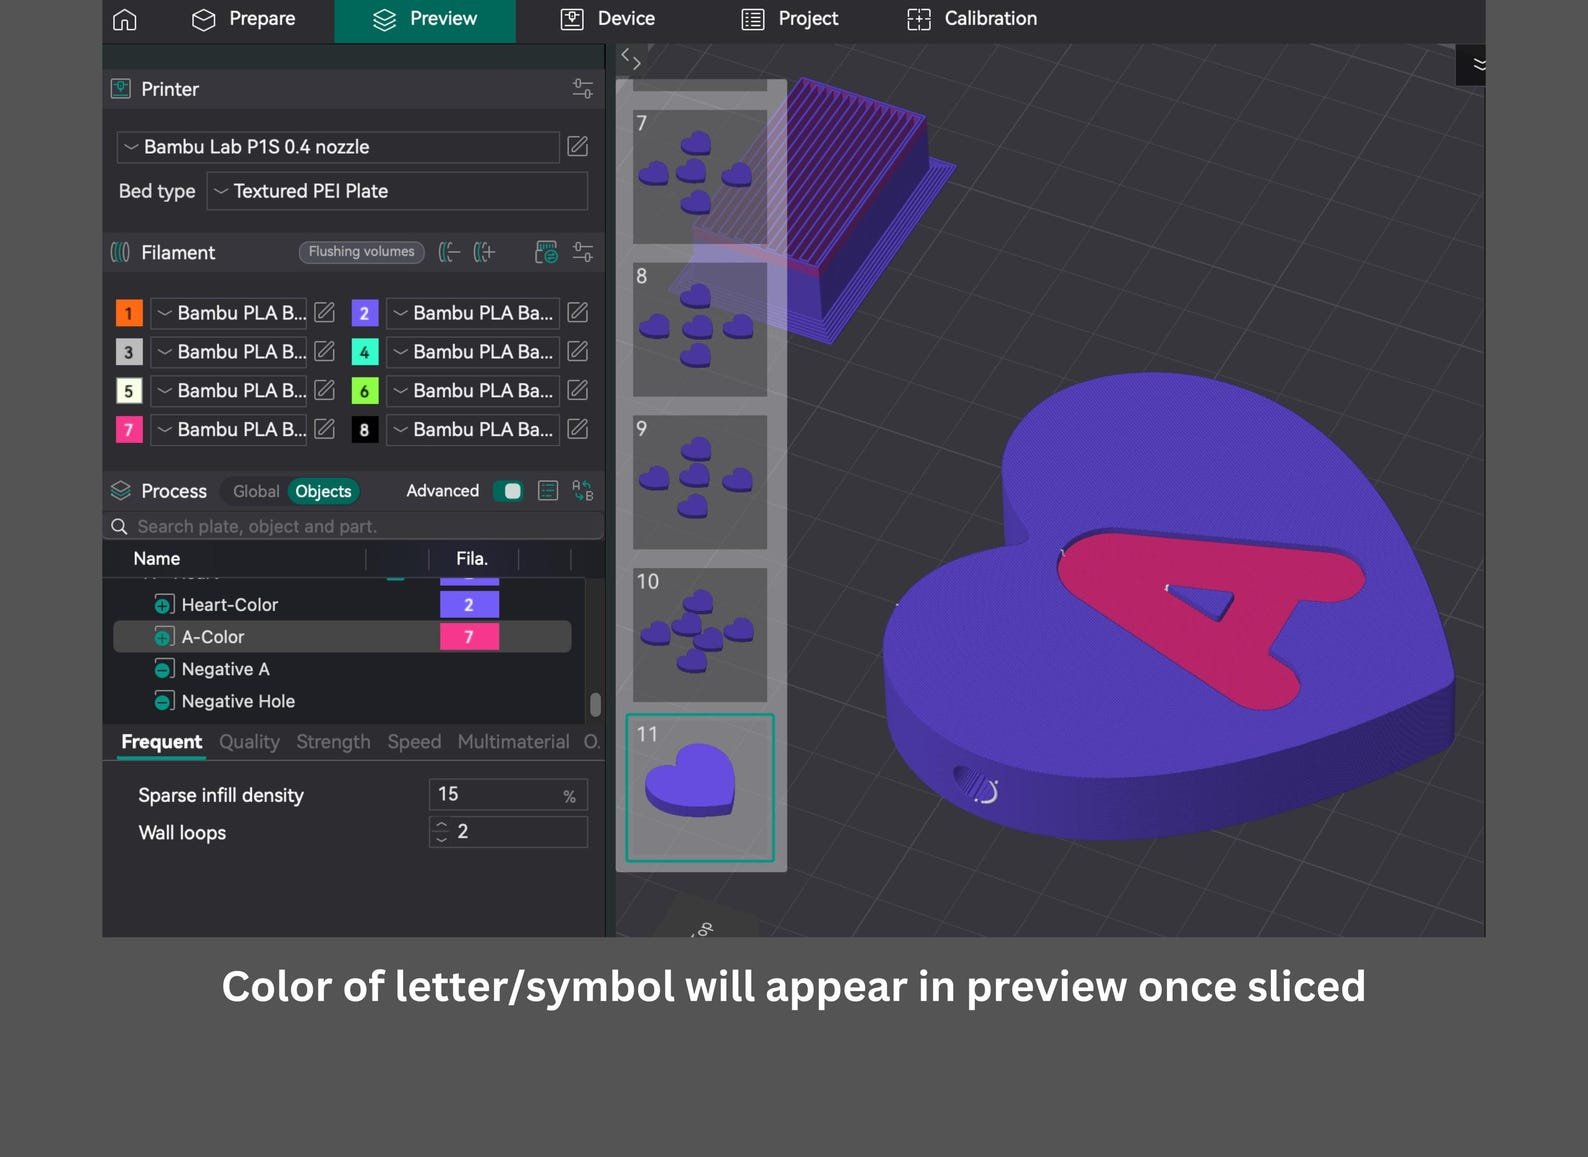Sync filaments from AMS icon
1588x1157 pixels.
(x=546, y=252)
